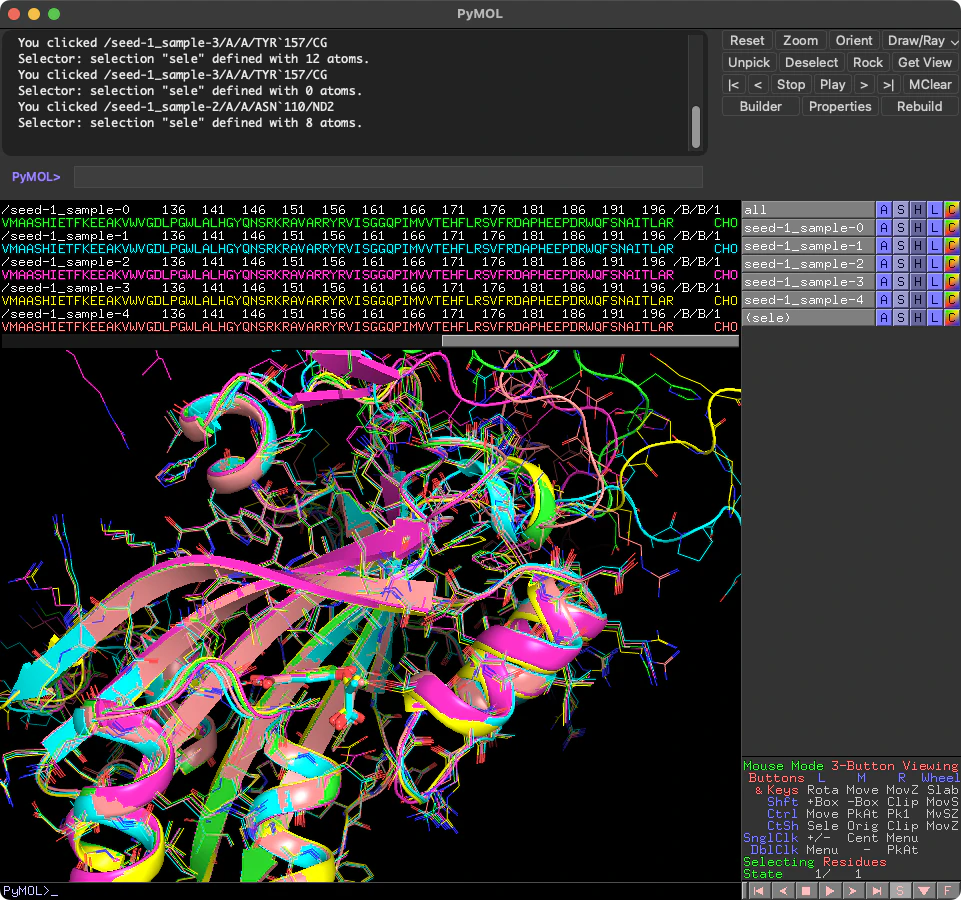Open the Hide menu for seed-1_sample-0
The width and height of the screenshot is (961, 900).
[x=917, y=227]
